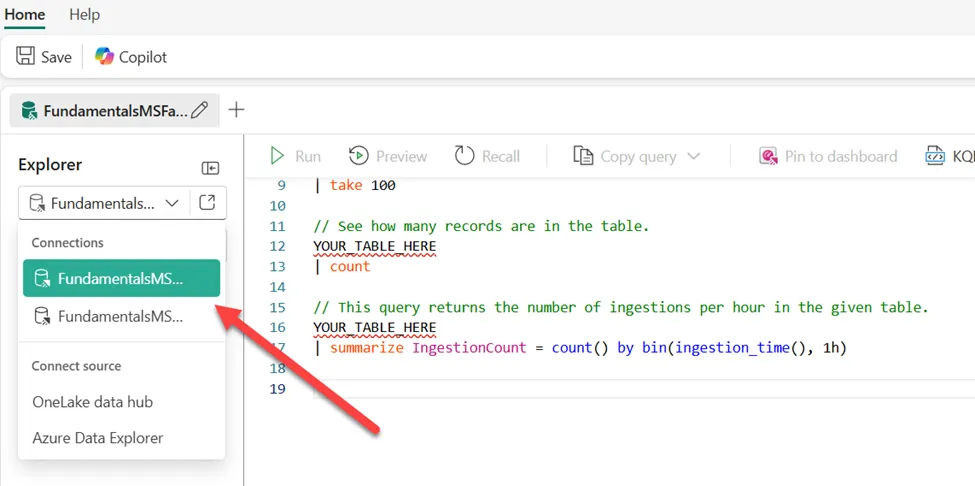Open the Fundamentals database dropdown
Screen dimensions: 975x486
104,203
